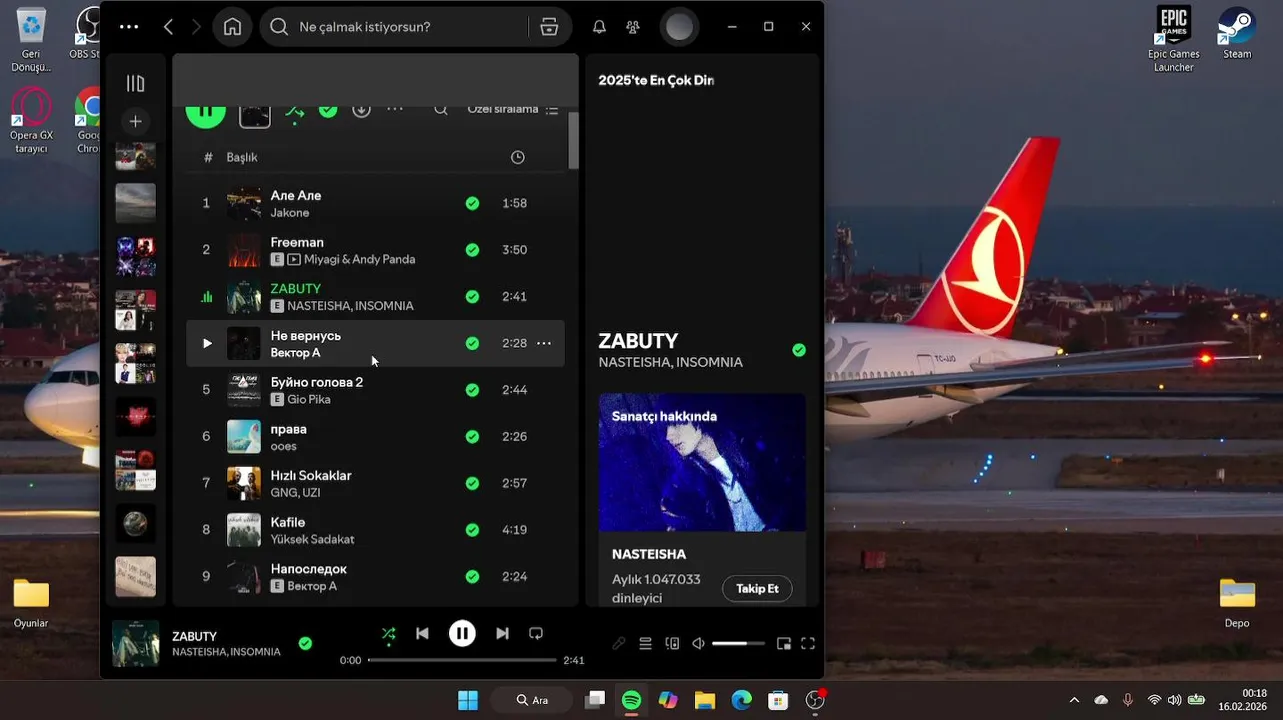The width and height of the screenshot is (1283, 720).
Task: Search within the playlist
Action: [x=440, y=109]
